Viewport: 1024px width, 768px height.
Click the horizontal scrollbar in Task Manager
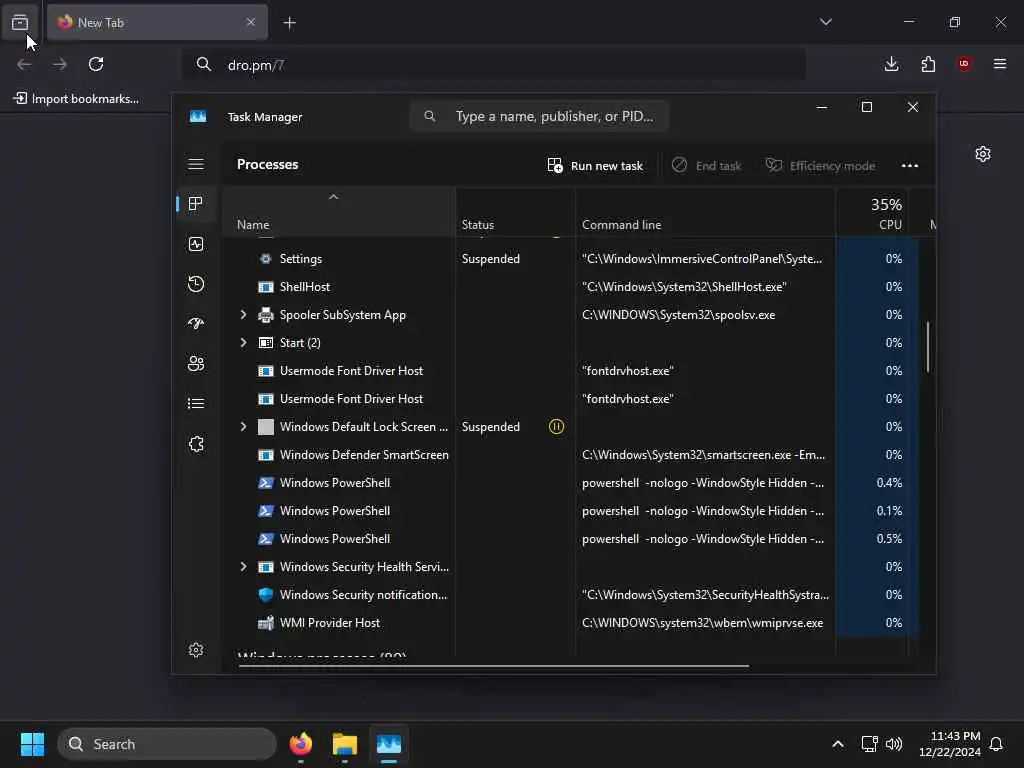pos(494,666)
